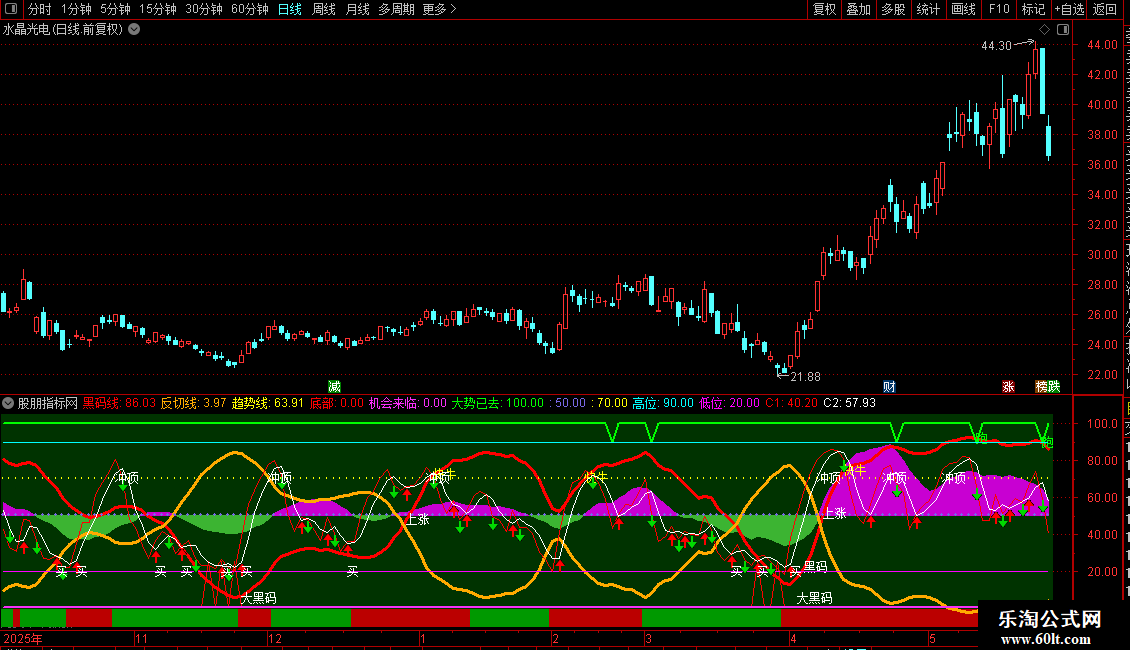Select the 15分钟 period tab
1130x650 pixels.
pyautogui.click(x=158, y=9)
